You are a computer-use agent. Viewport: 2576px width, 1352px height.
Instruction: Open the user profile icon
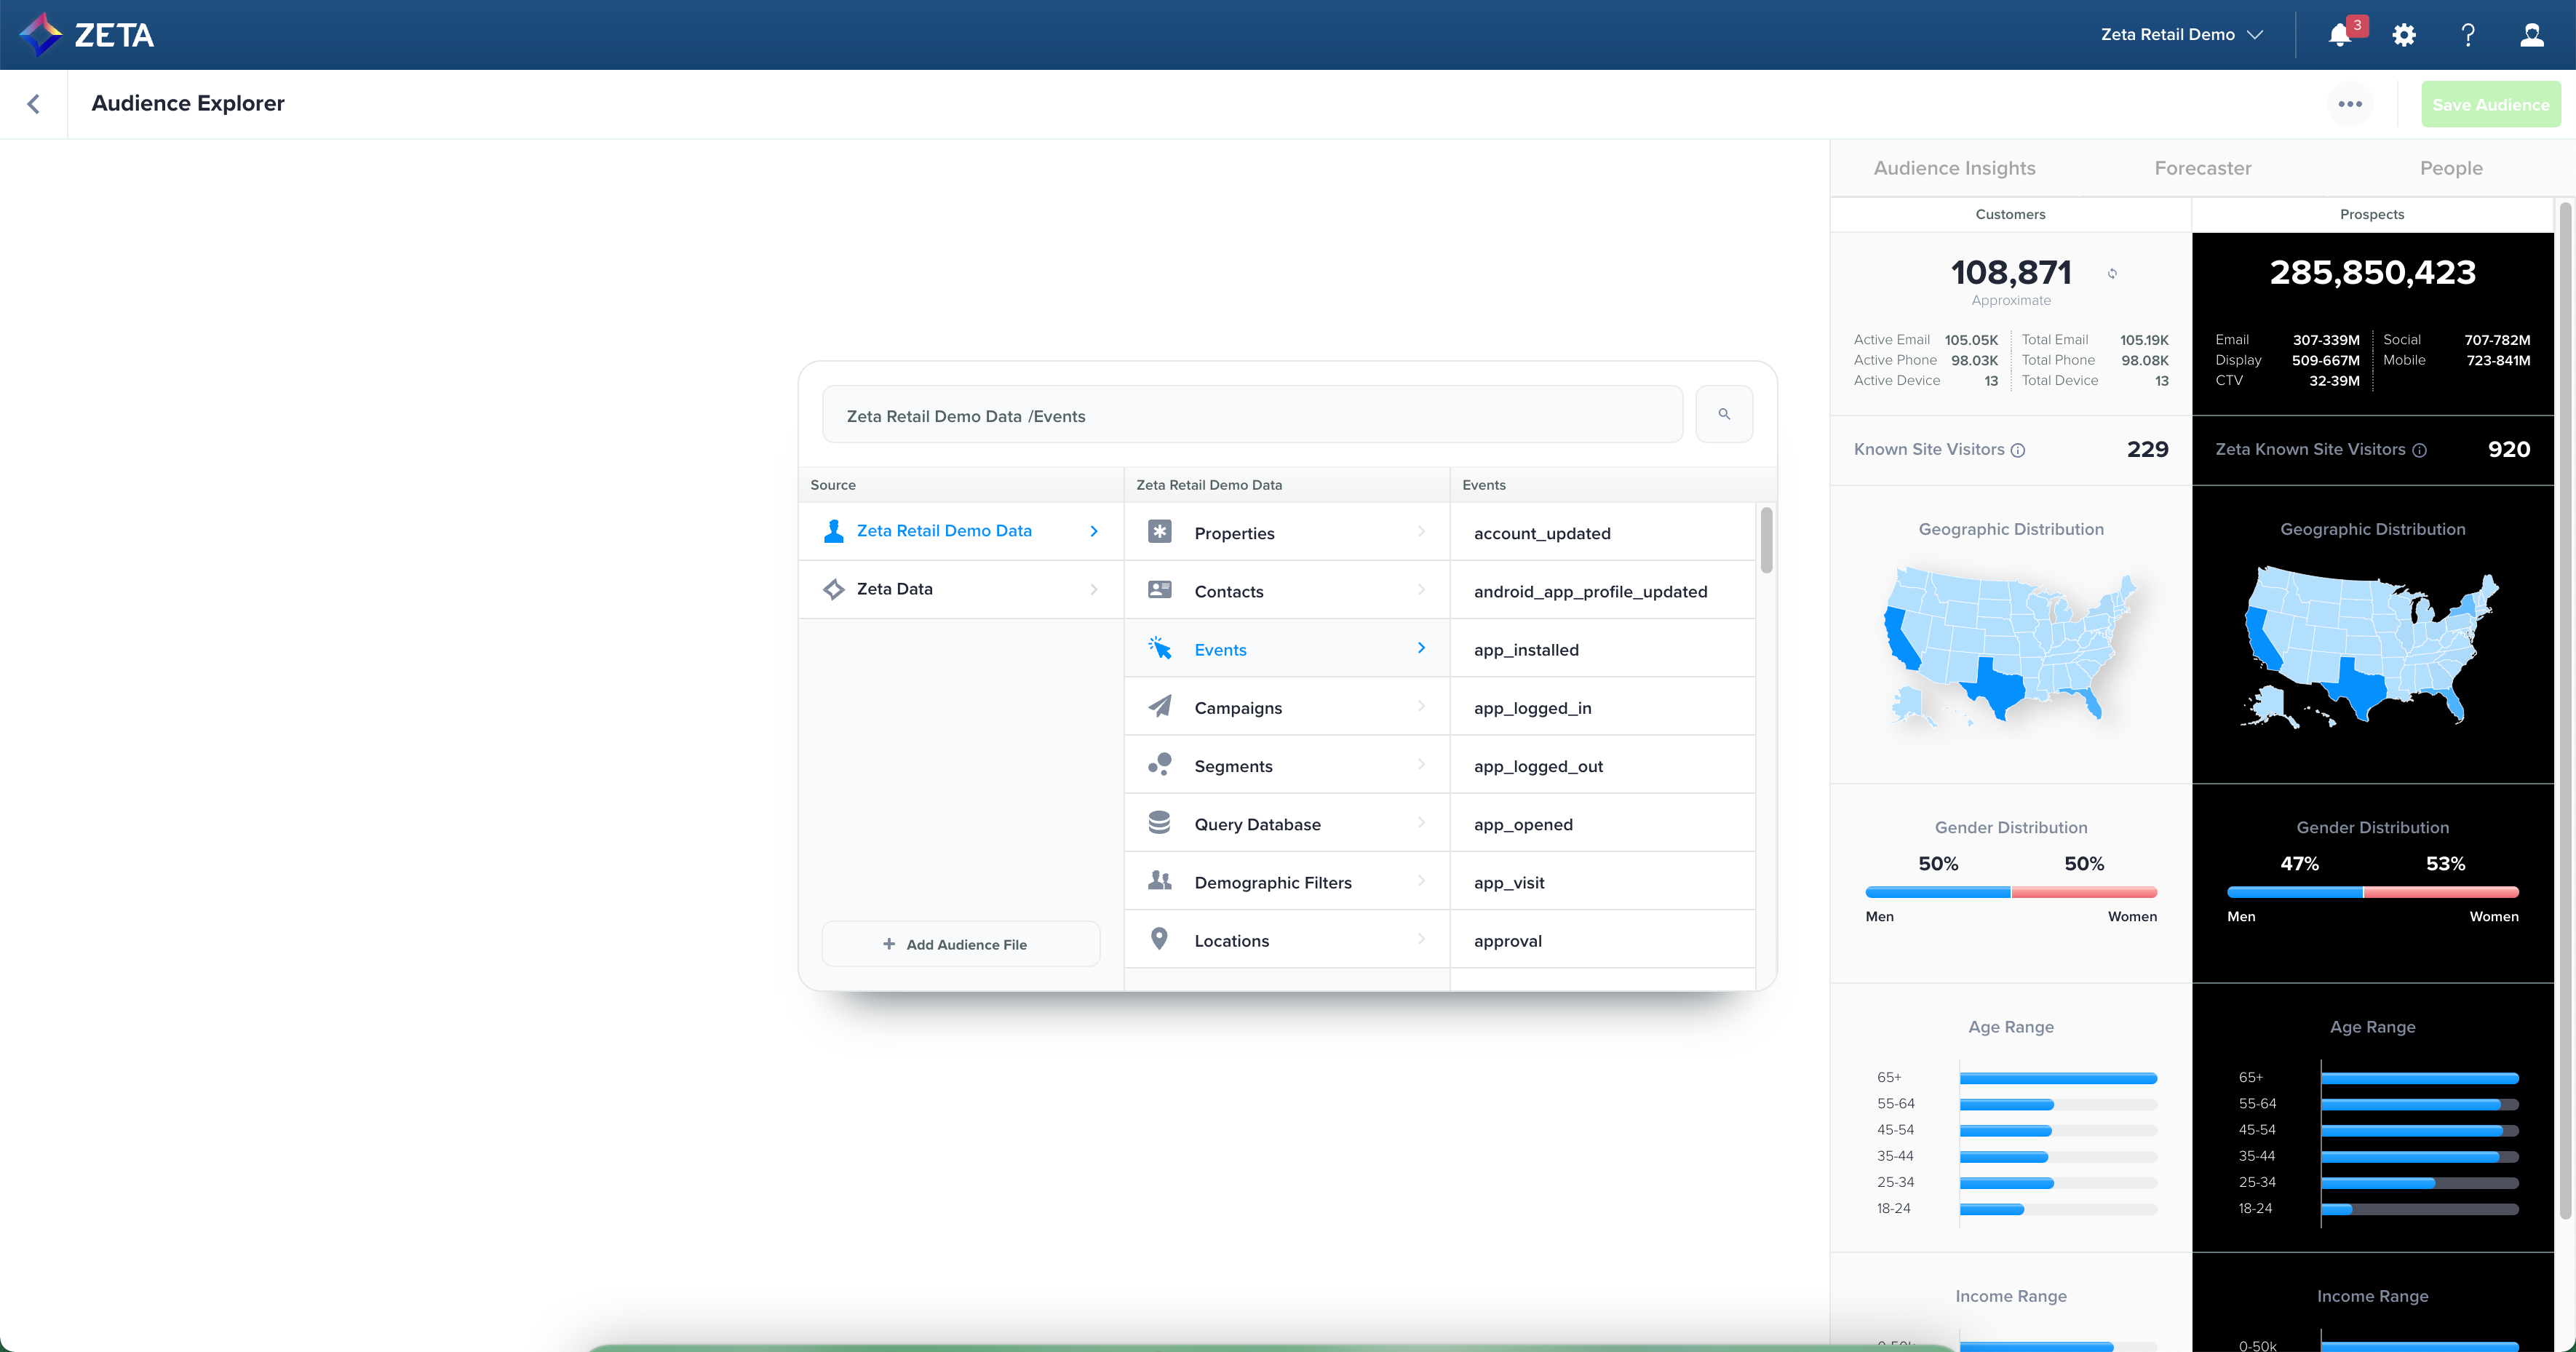tap(2531, 35)
